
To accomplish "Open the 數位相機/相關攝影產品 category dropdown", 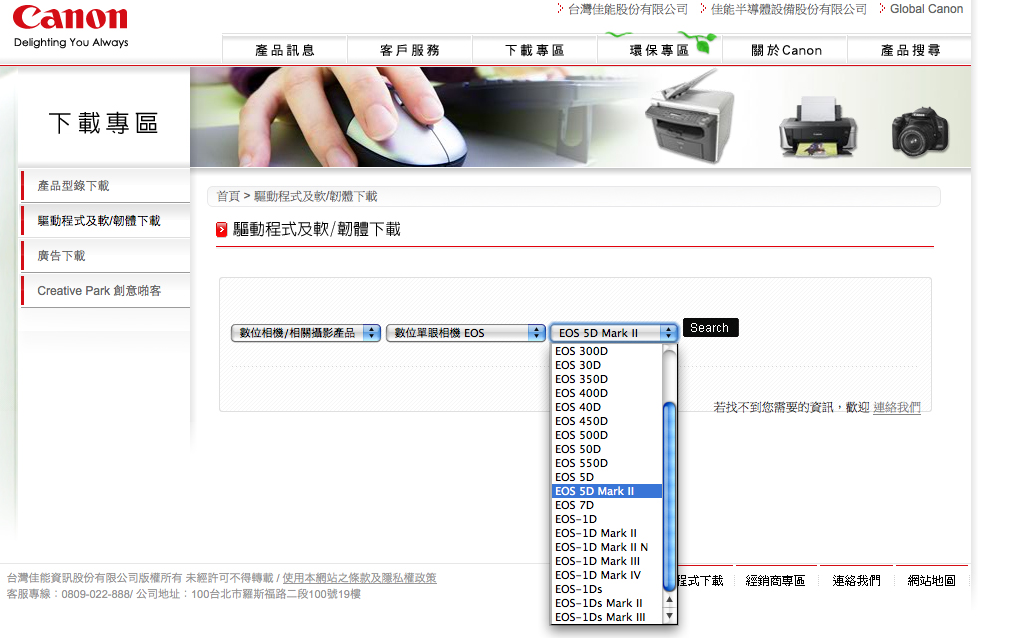I will coord(306,333).
